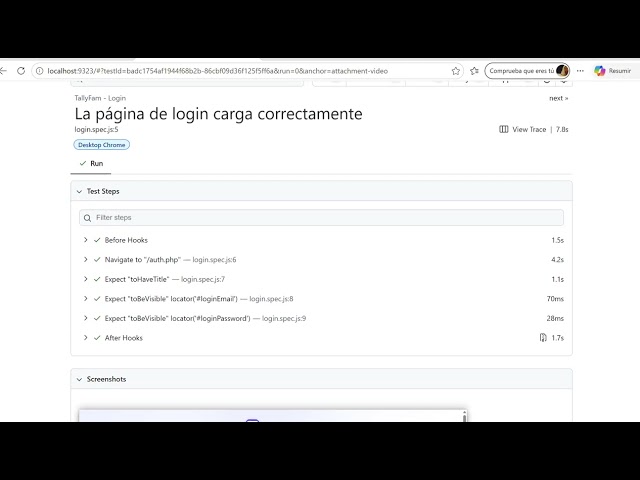
Task: Expand the Navigate to "/auth.php" step
Action: tap(85, 260)
